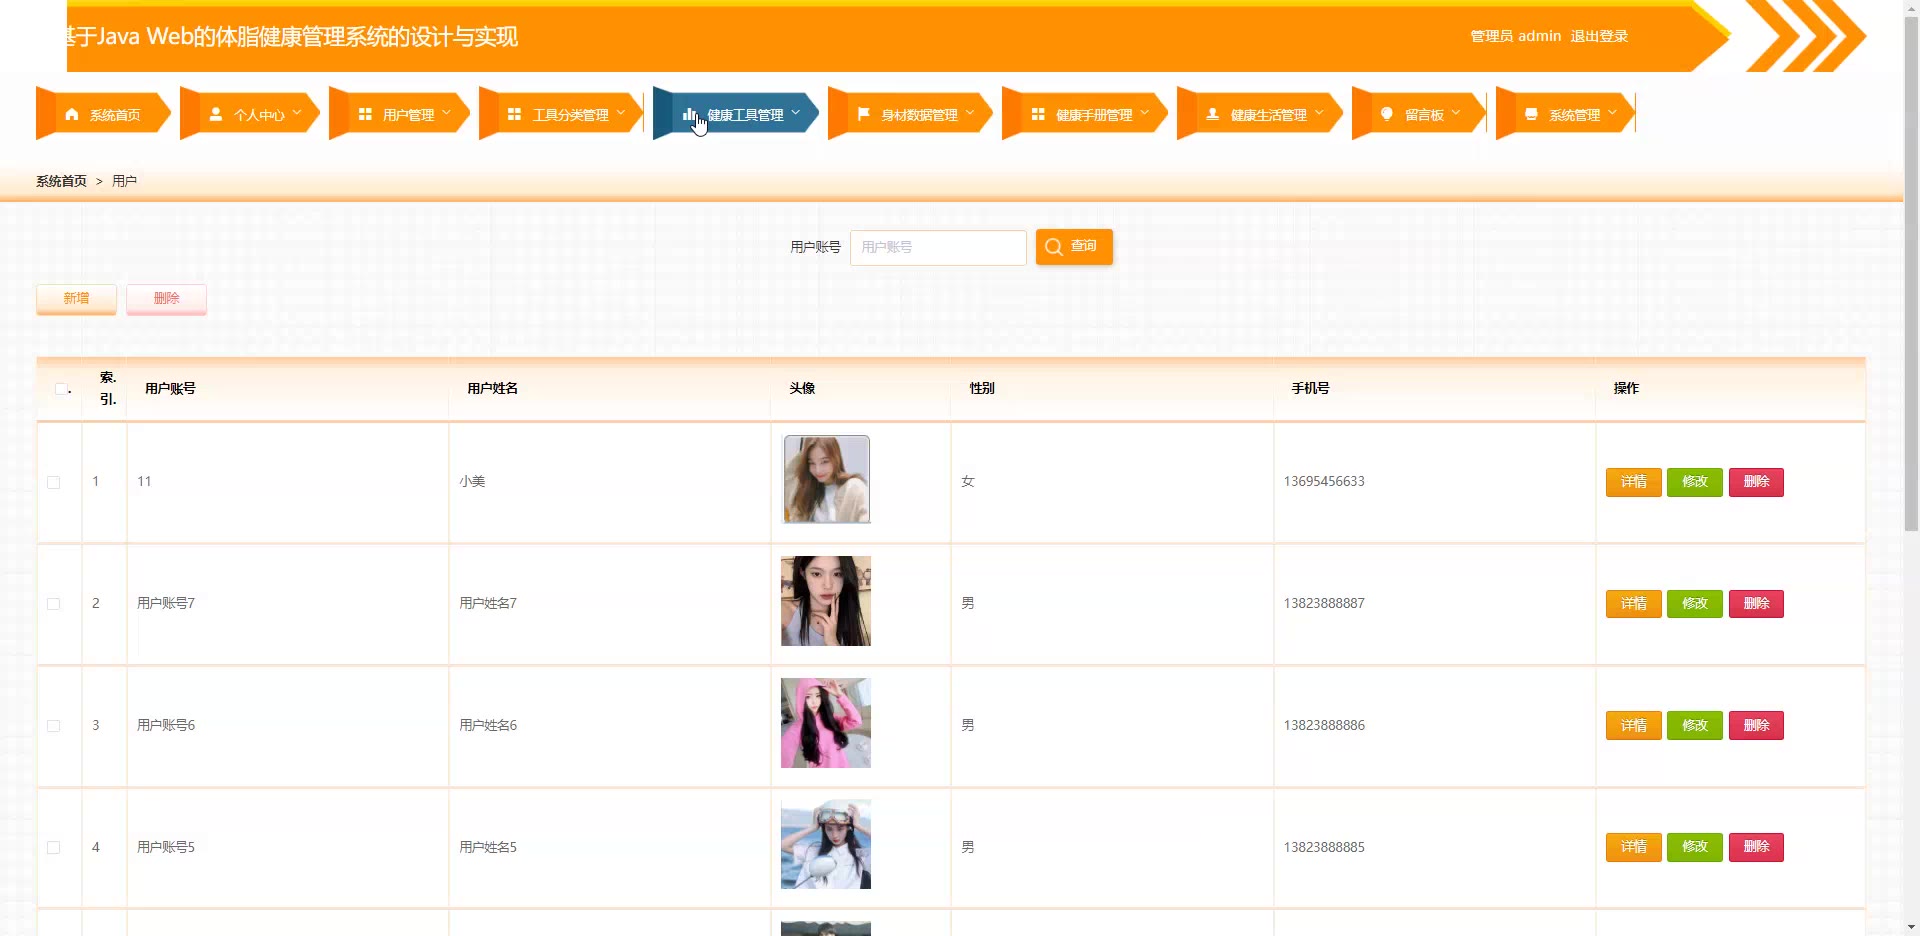1920x936 pixels.
Task: Click avatar thumbnail of user 小美
Action: [x=826, y=479]
